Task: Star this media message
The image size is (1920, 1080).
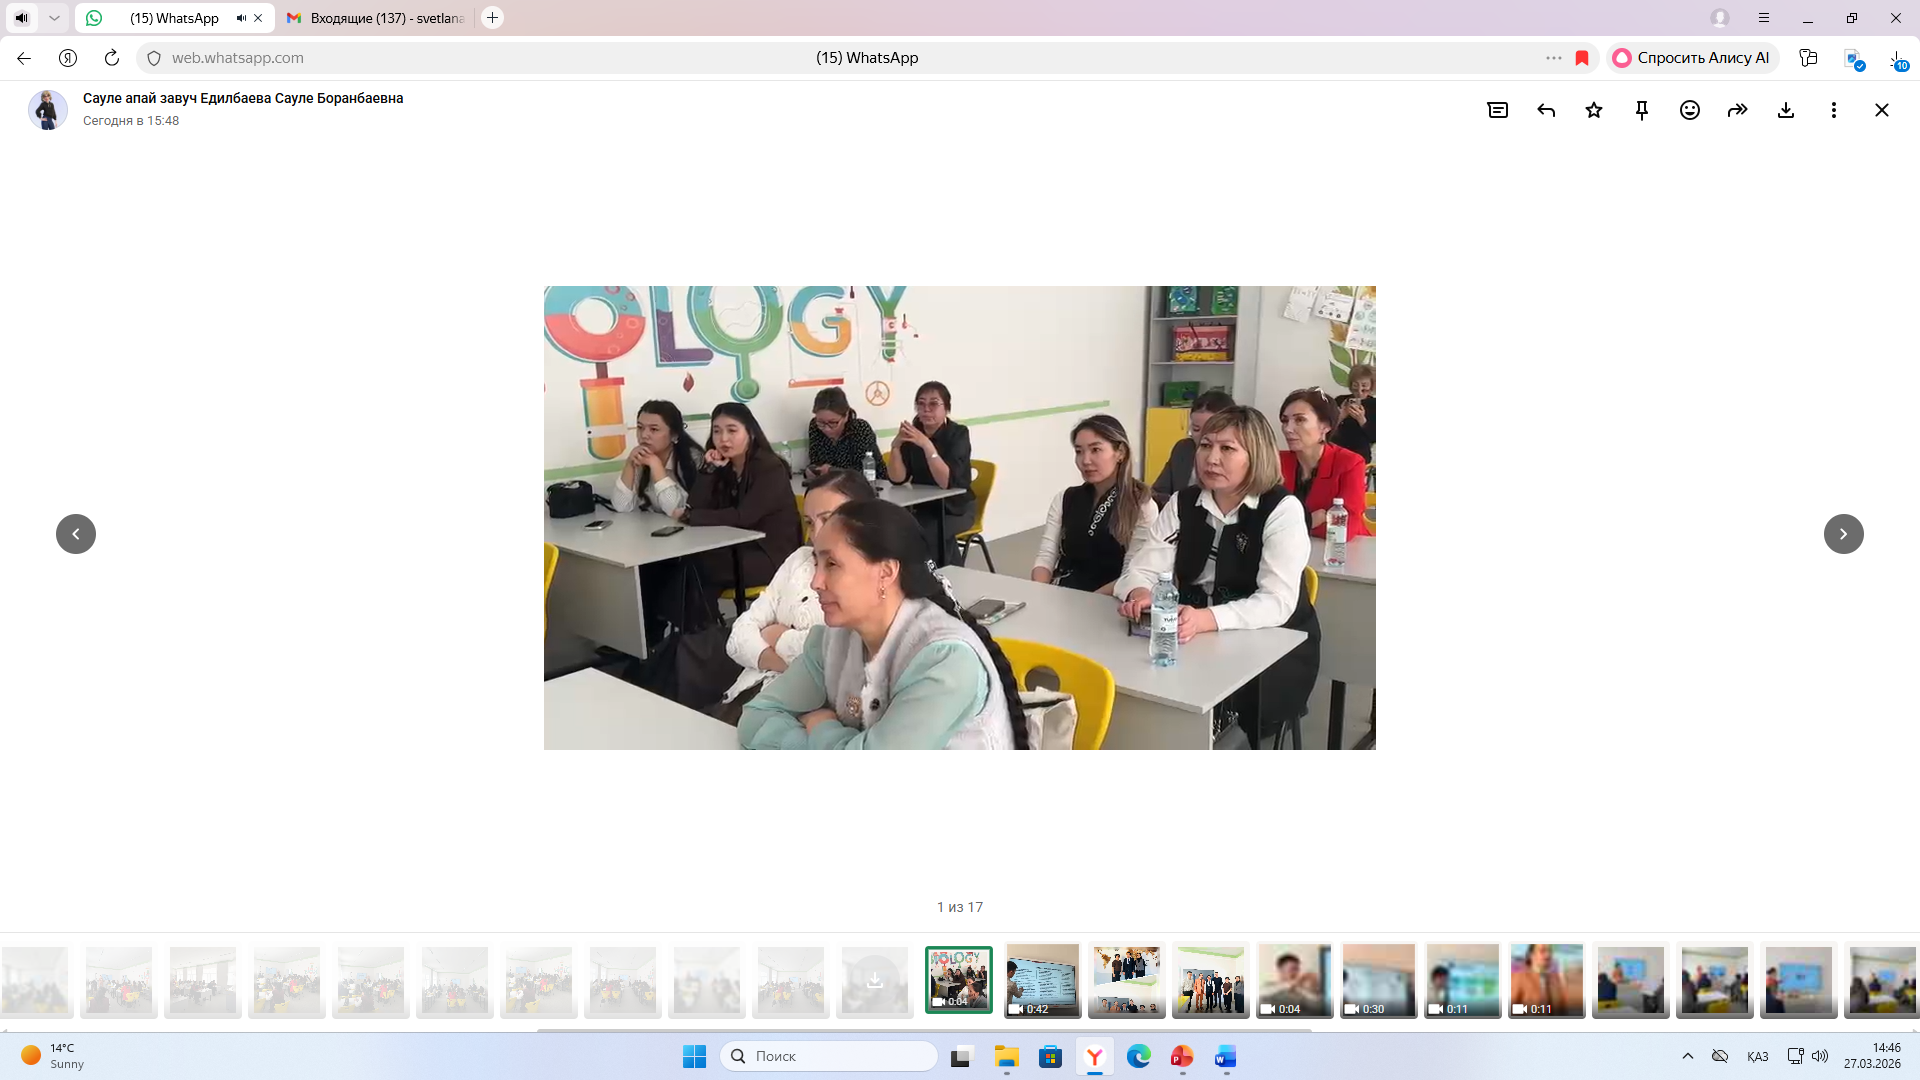Action: click(x=1594, y=110)
